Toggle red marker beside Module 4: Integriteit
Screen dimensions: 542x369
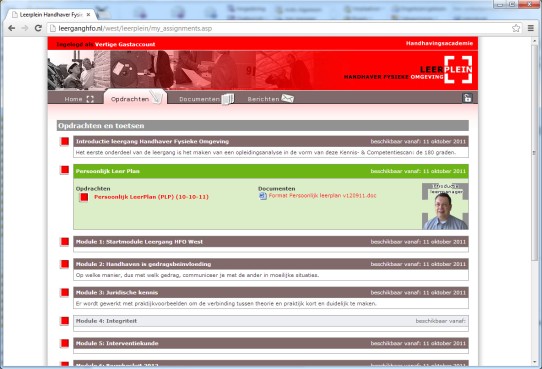(x=65, y=321)
